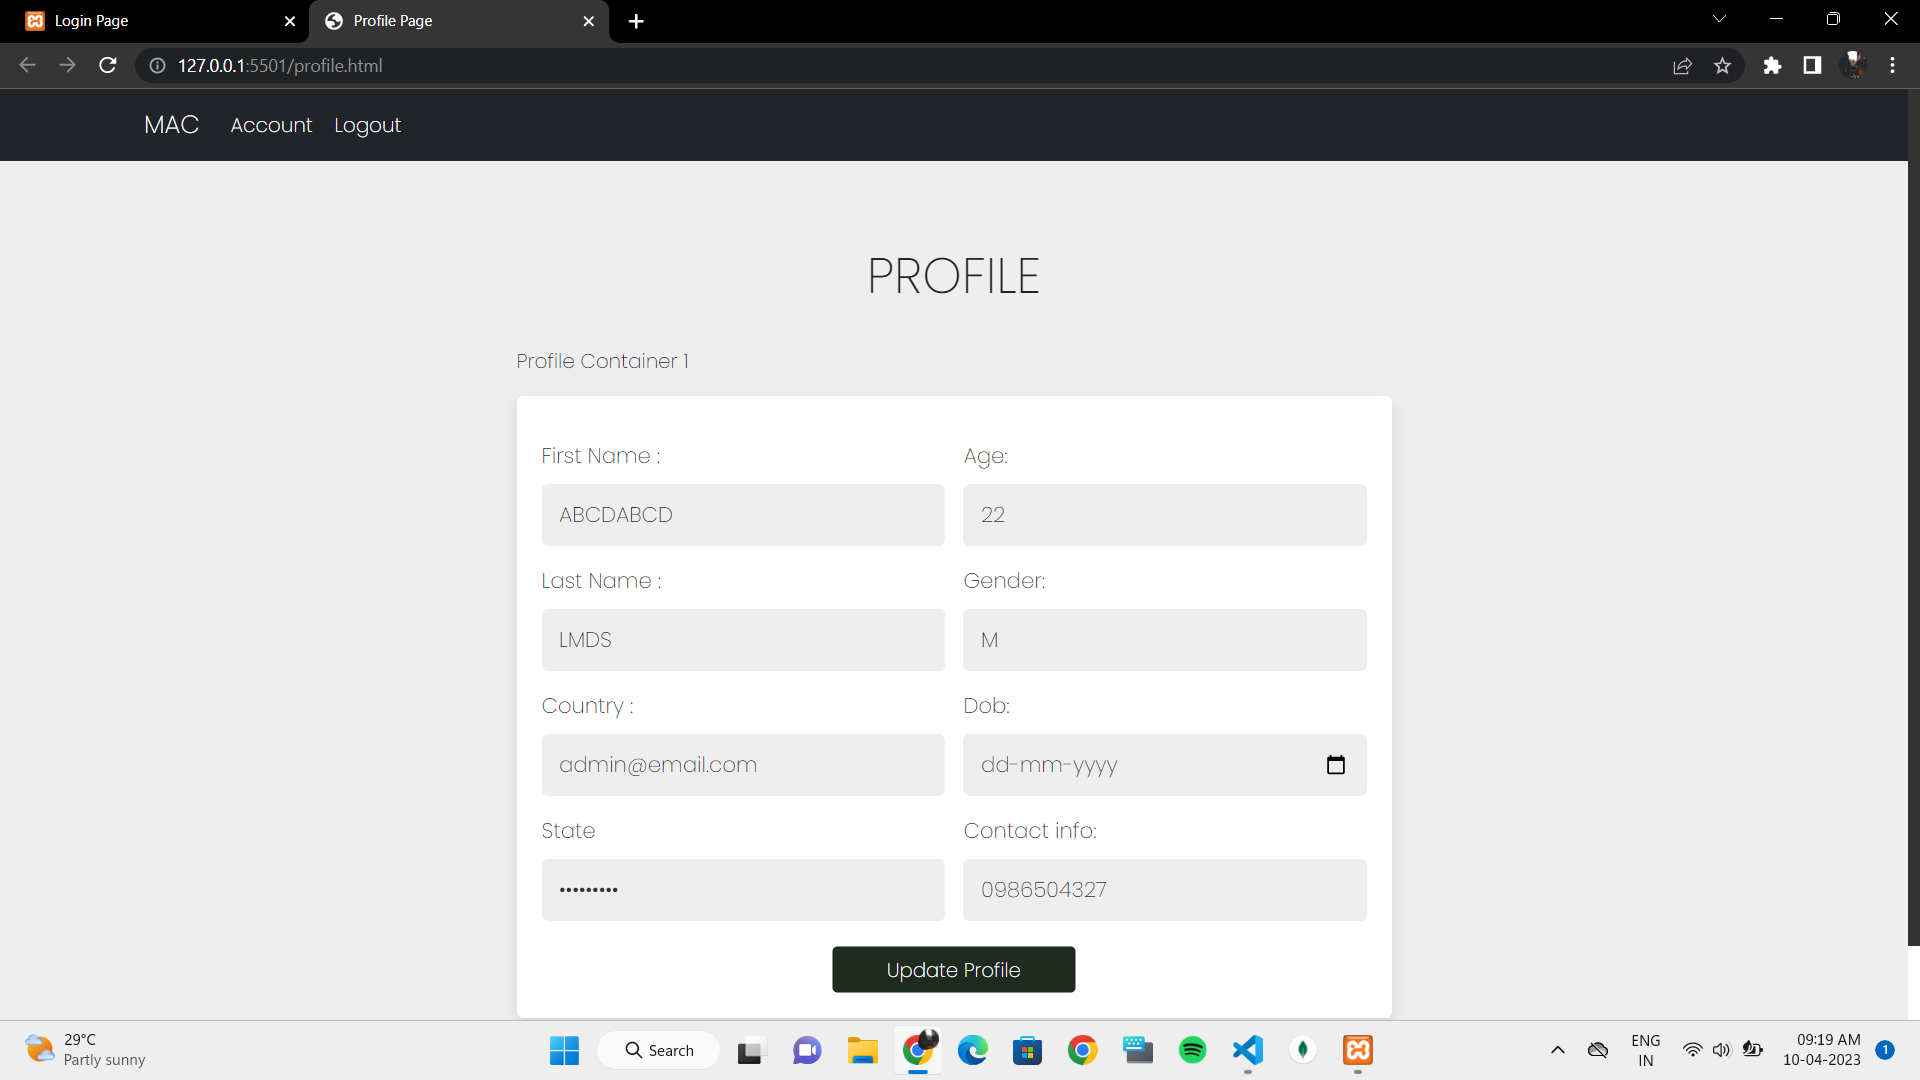Click the site info icon in address bar
This screenshot has height=1080, width=1920.
[x=156, y=65]
